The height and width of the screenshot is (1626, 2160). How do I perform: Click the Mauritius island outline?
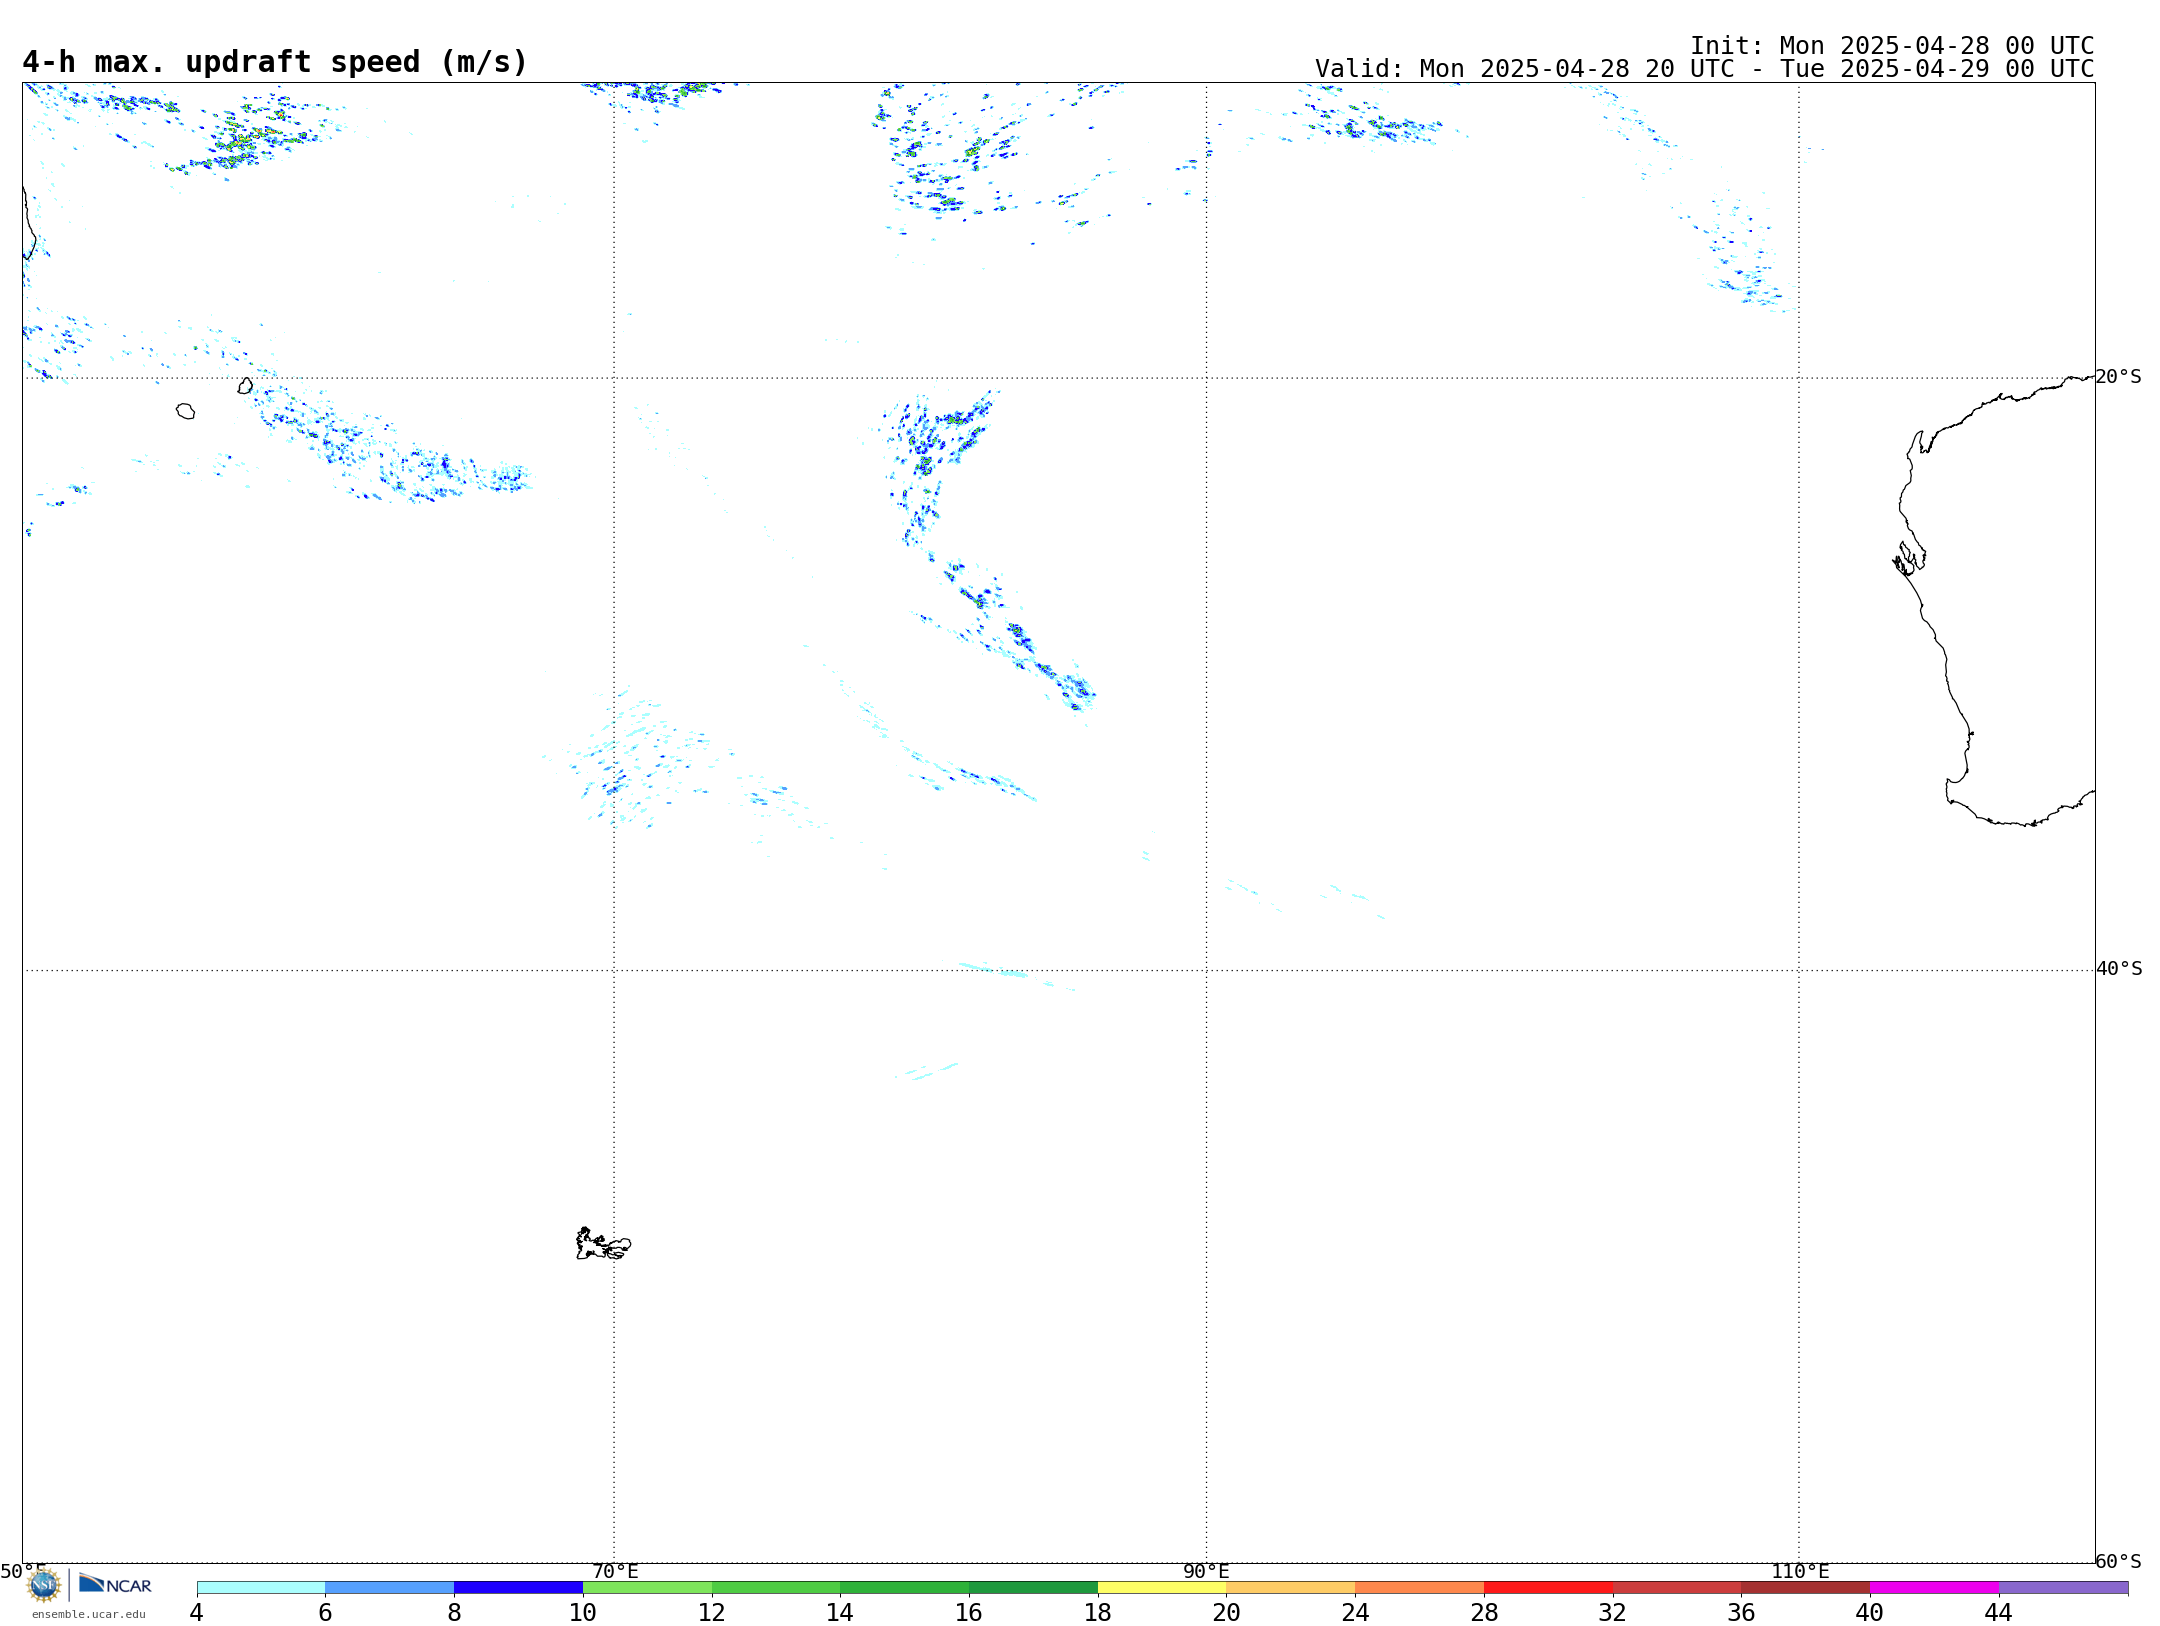[x=245, y=385]
